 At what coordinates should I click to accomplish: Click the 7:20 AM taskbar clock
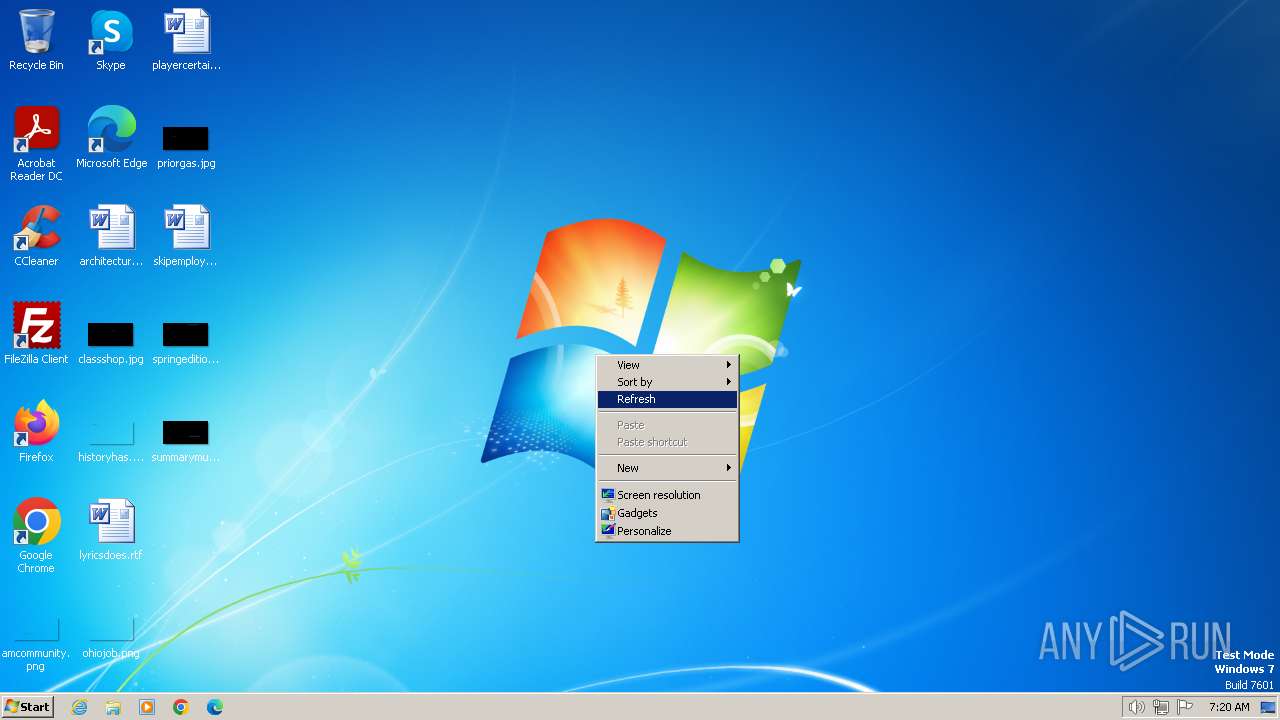point(1229,707)
